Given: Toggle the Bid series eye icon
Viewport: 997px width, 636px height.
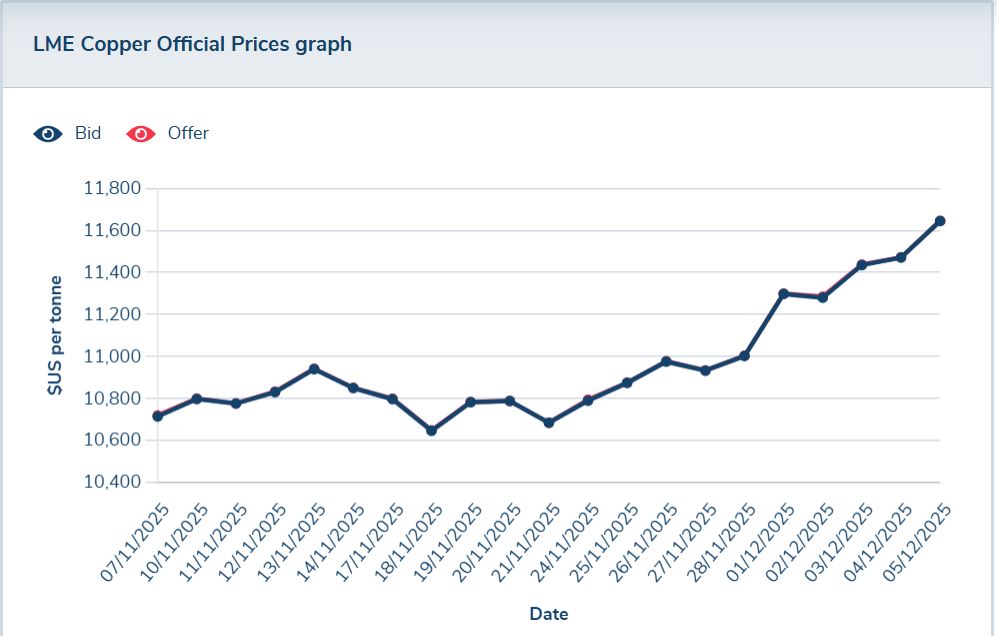Looking at the screenshot, I should pos(48,134).
